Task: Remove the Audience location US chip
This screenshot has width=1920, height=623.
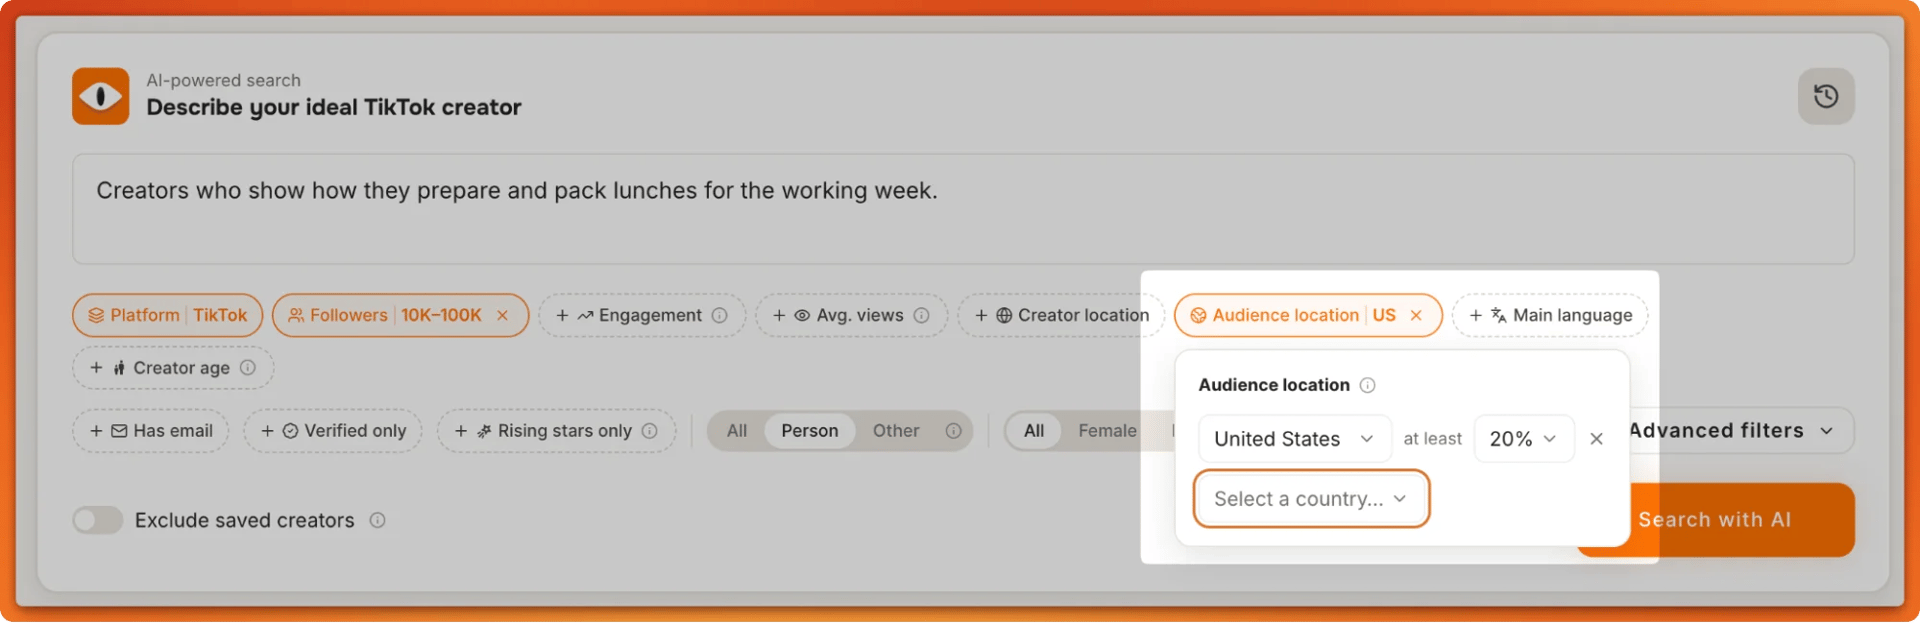Action: click(x=1416, y=315)
